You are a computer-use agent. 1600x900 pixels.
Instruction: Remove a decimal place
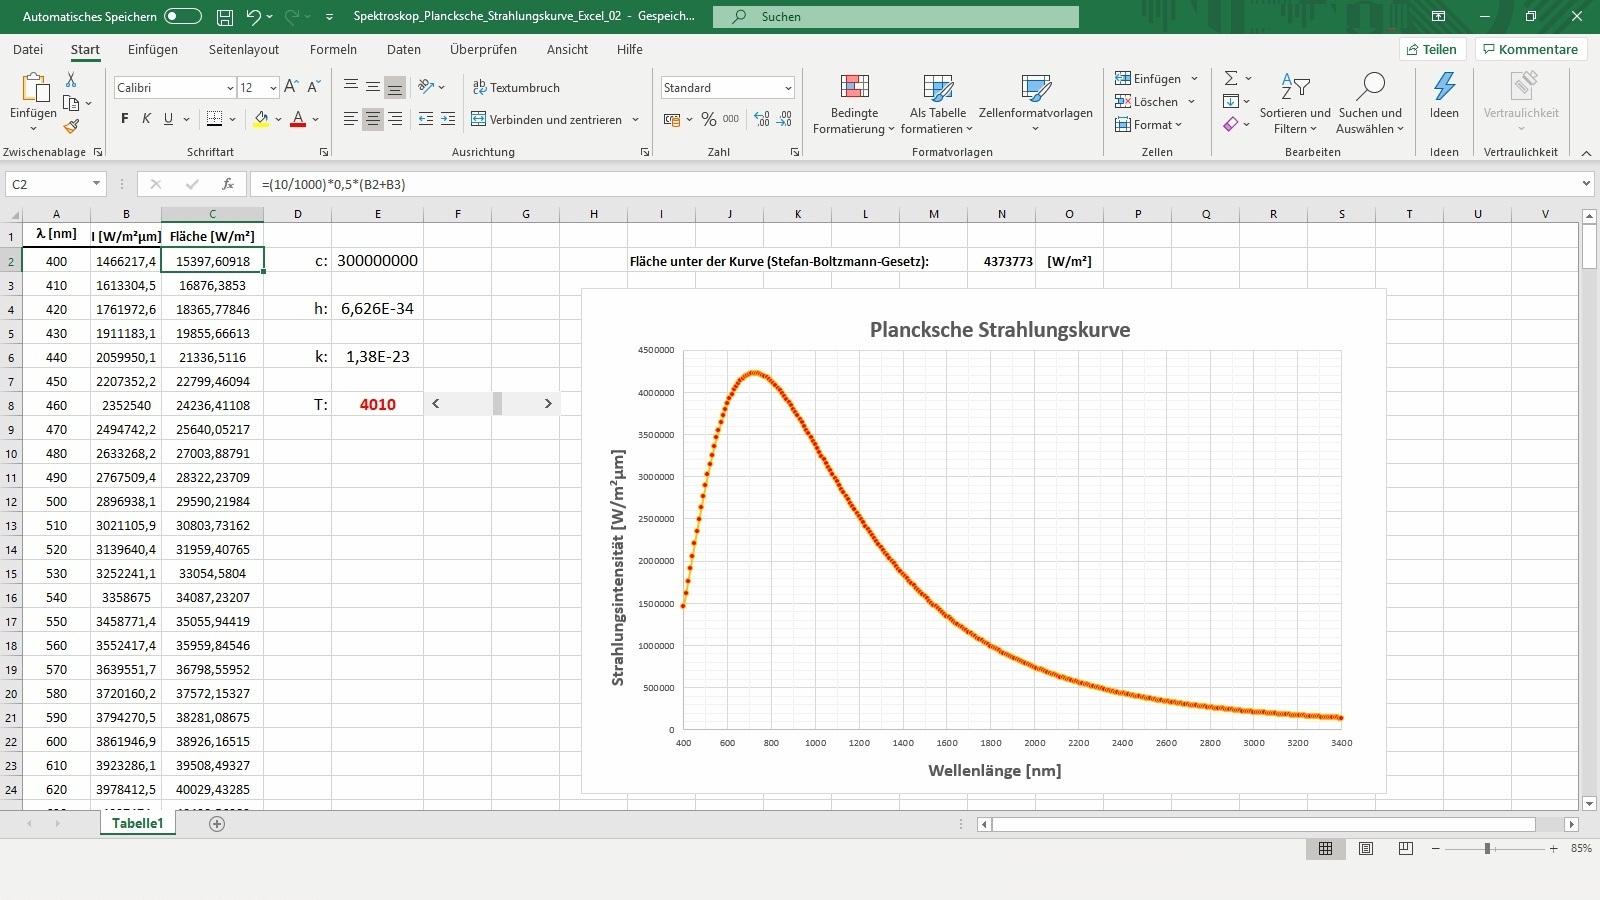pyautogui.click(x=785, y=119)
